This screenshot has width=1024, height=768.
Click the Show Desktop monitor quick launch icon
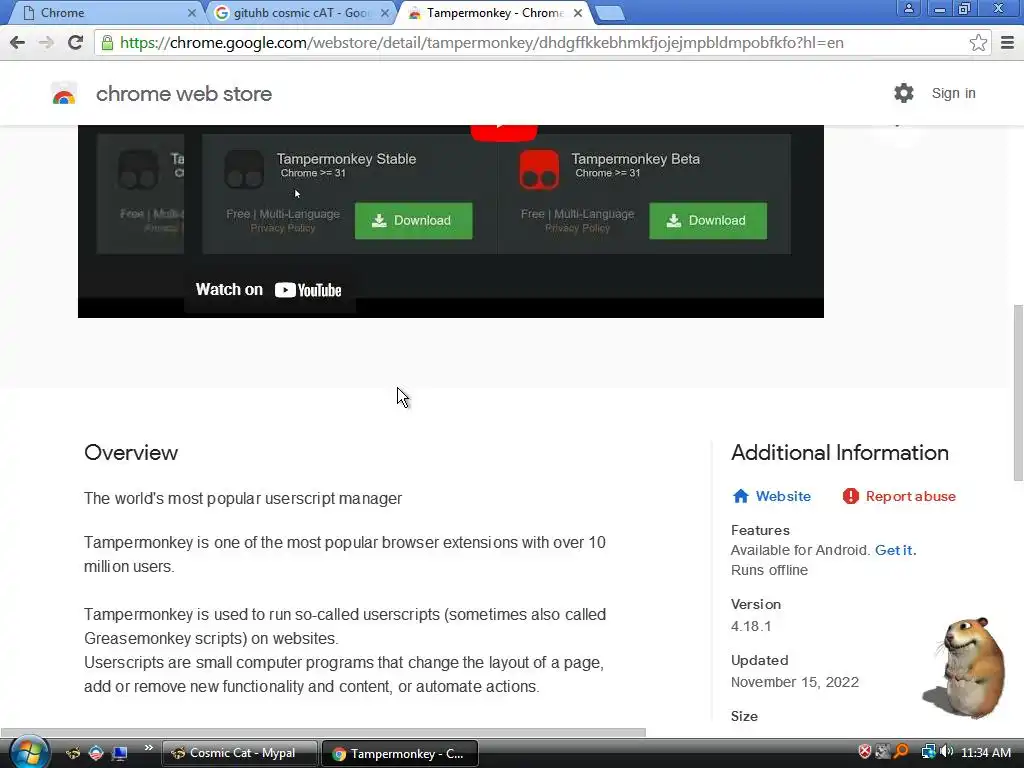click(x=119, y=753)
